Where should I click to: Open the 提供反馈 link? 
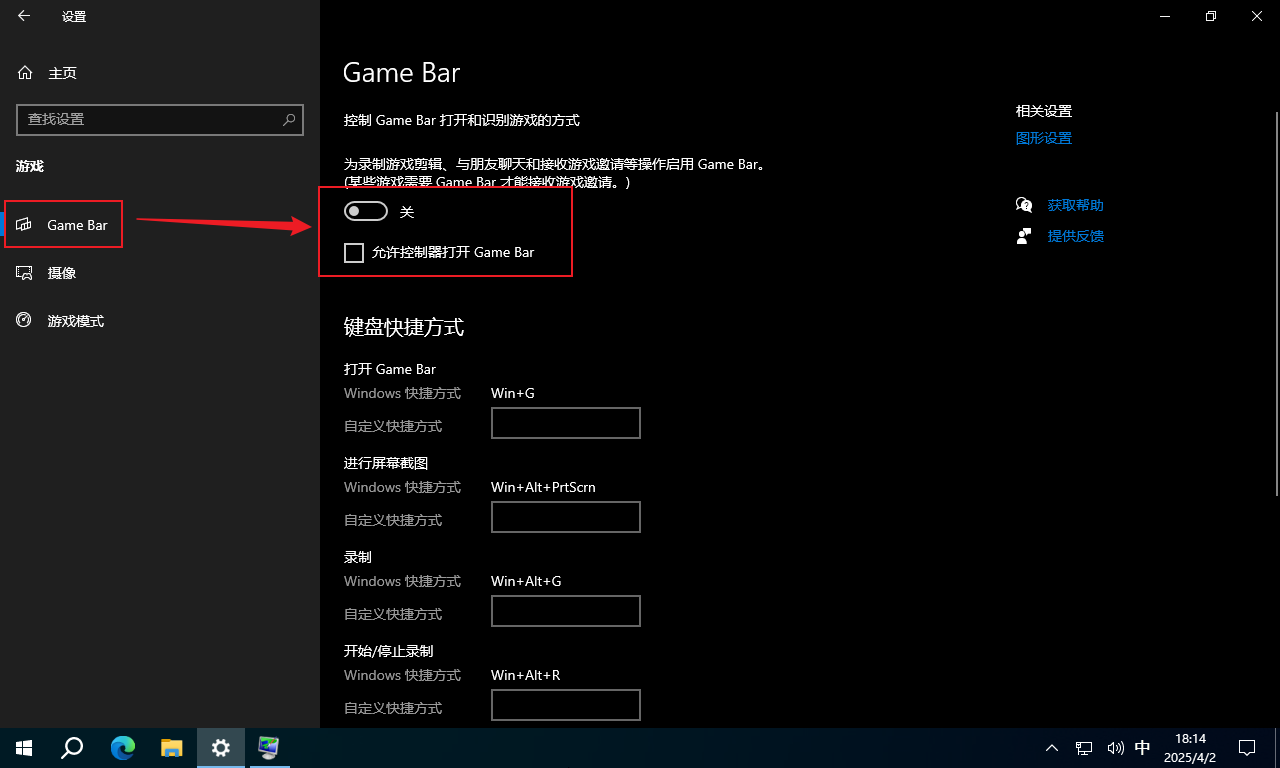point(1075,236)
